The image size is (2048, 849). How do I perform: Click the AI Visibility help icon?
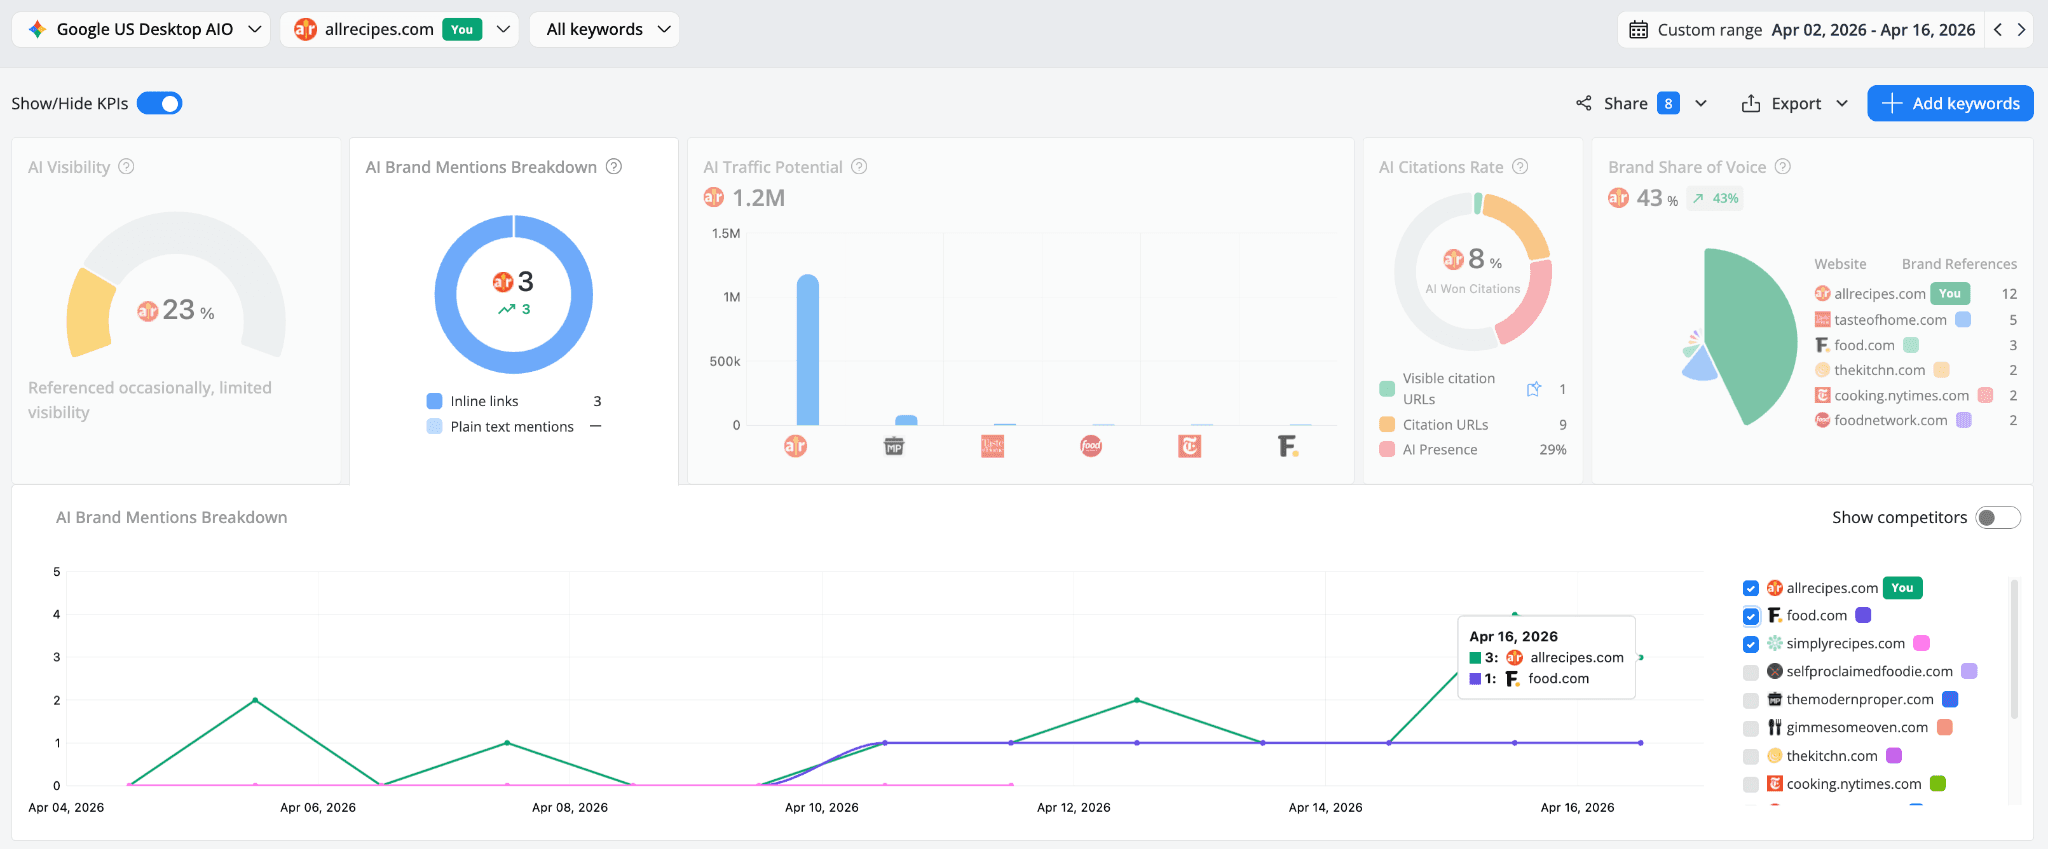tap(126, 167)
